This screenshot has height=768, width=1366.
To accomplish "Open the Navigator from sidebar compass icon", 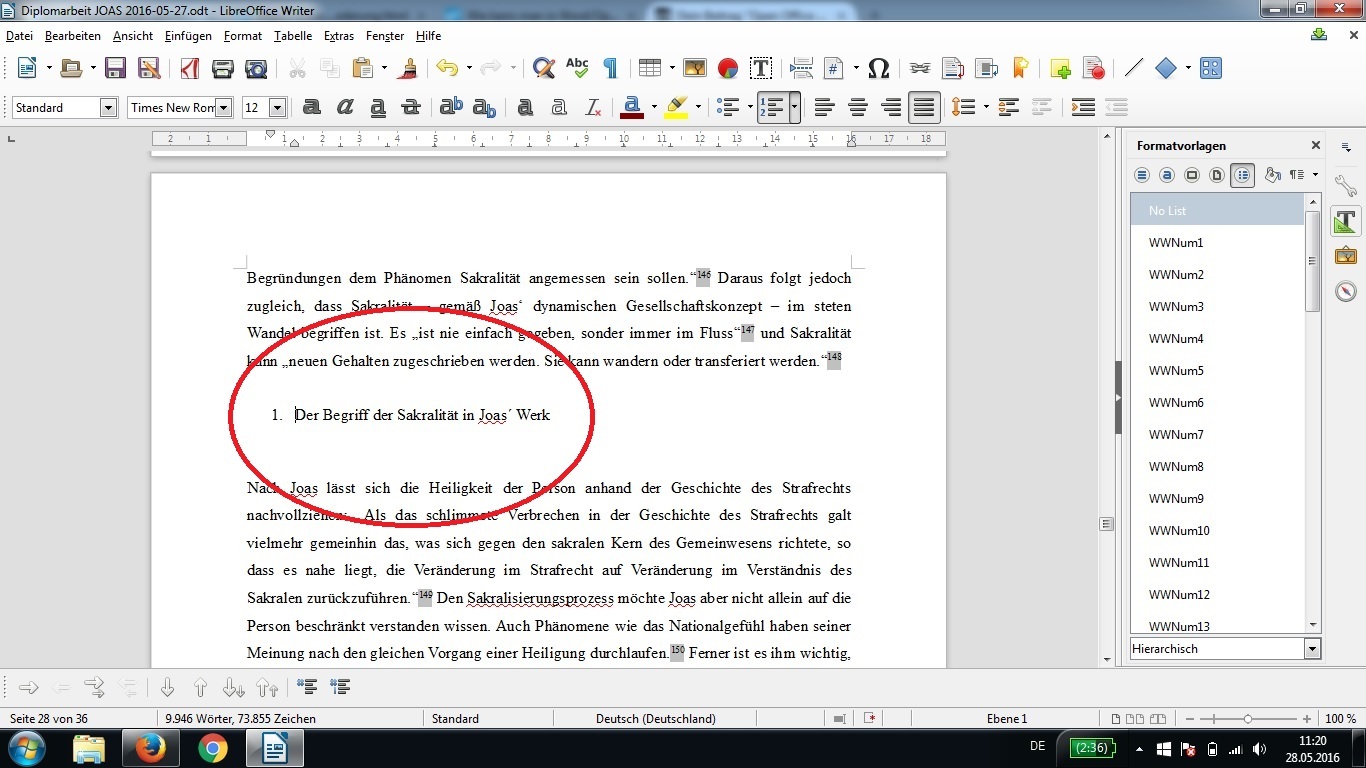I will (1345, 292).
